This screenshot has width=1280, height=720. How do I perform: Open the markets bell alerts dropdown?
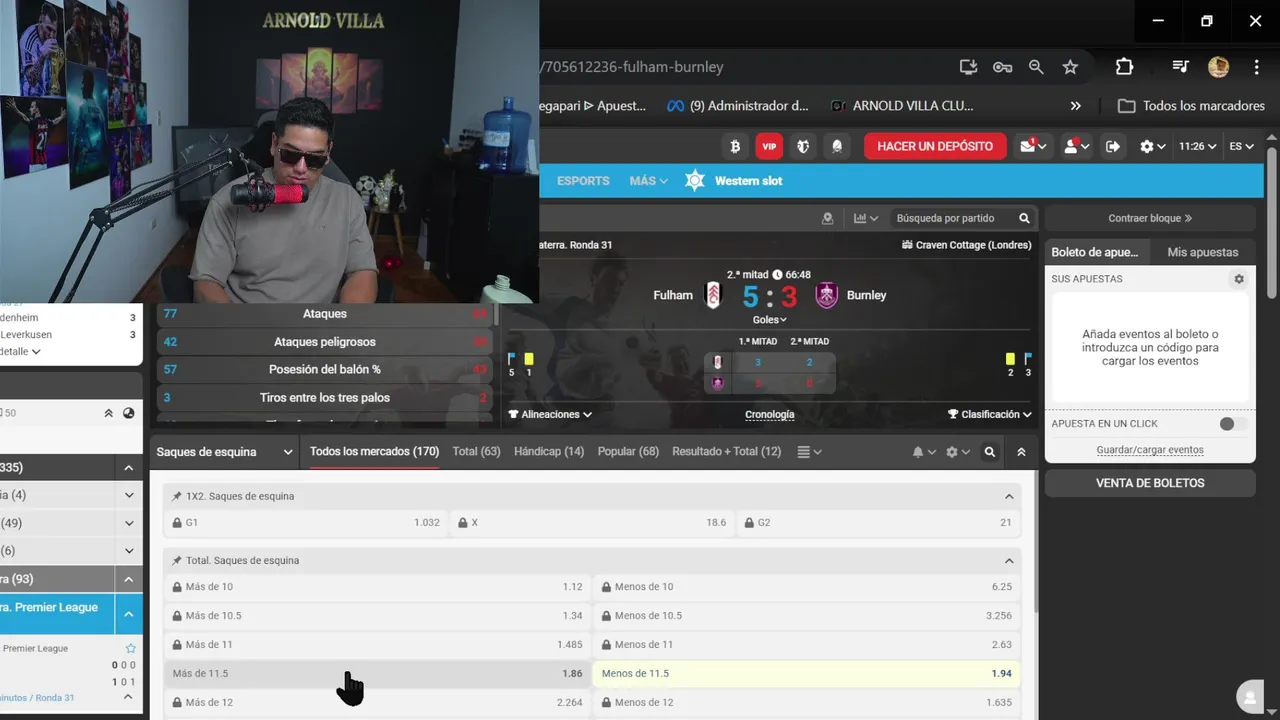click(923, 452)
